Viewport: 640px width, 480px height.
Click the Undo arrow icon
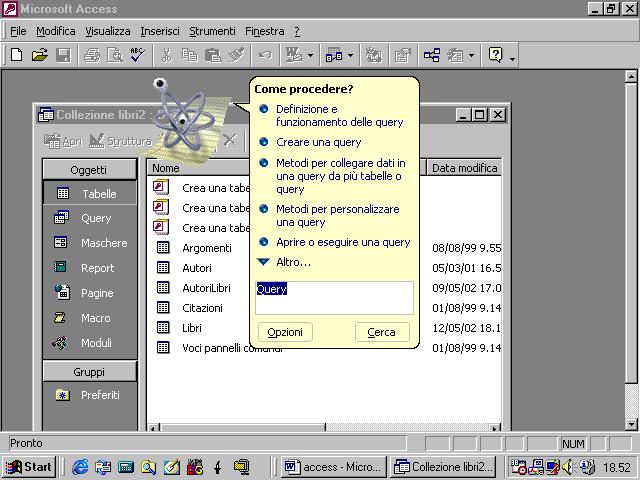265,55
